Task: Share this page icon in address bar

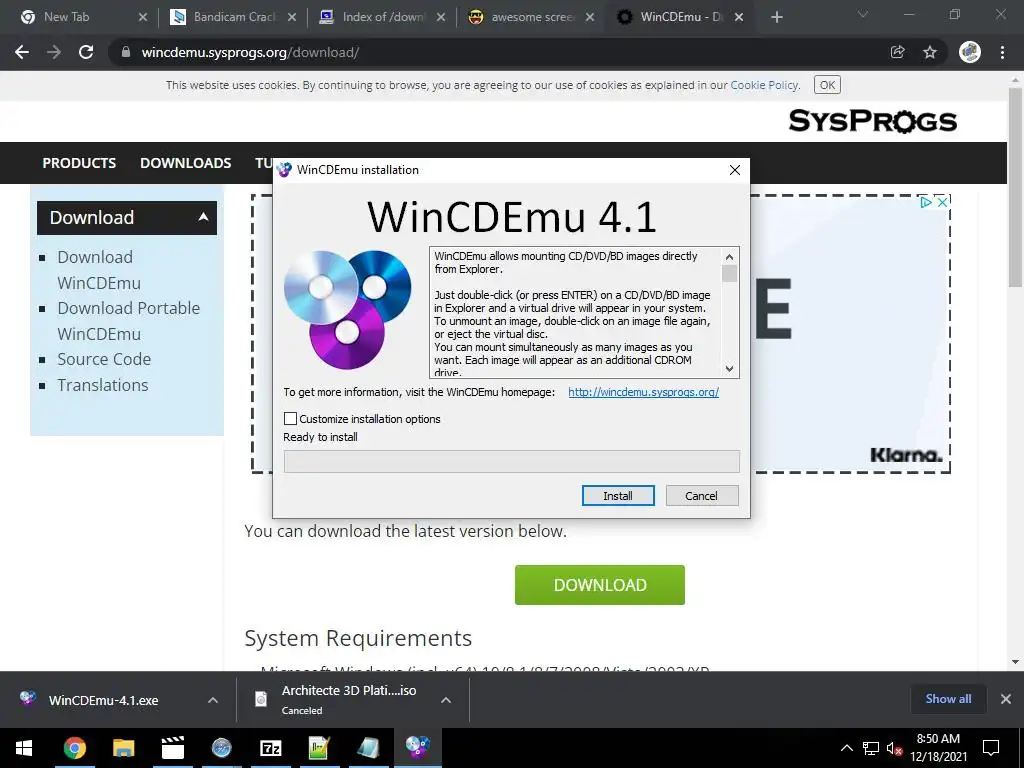Action: (898, 52)
